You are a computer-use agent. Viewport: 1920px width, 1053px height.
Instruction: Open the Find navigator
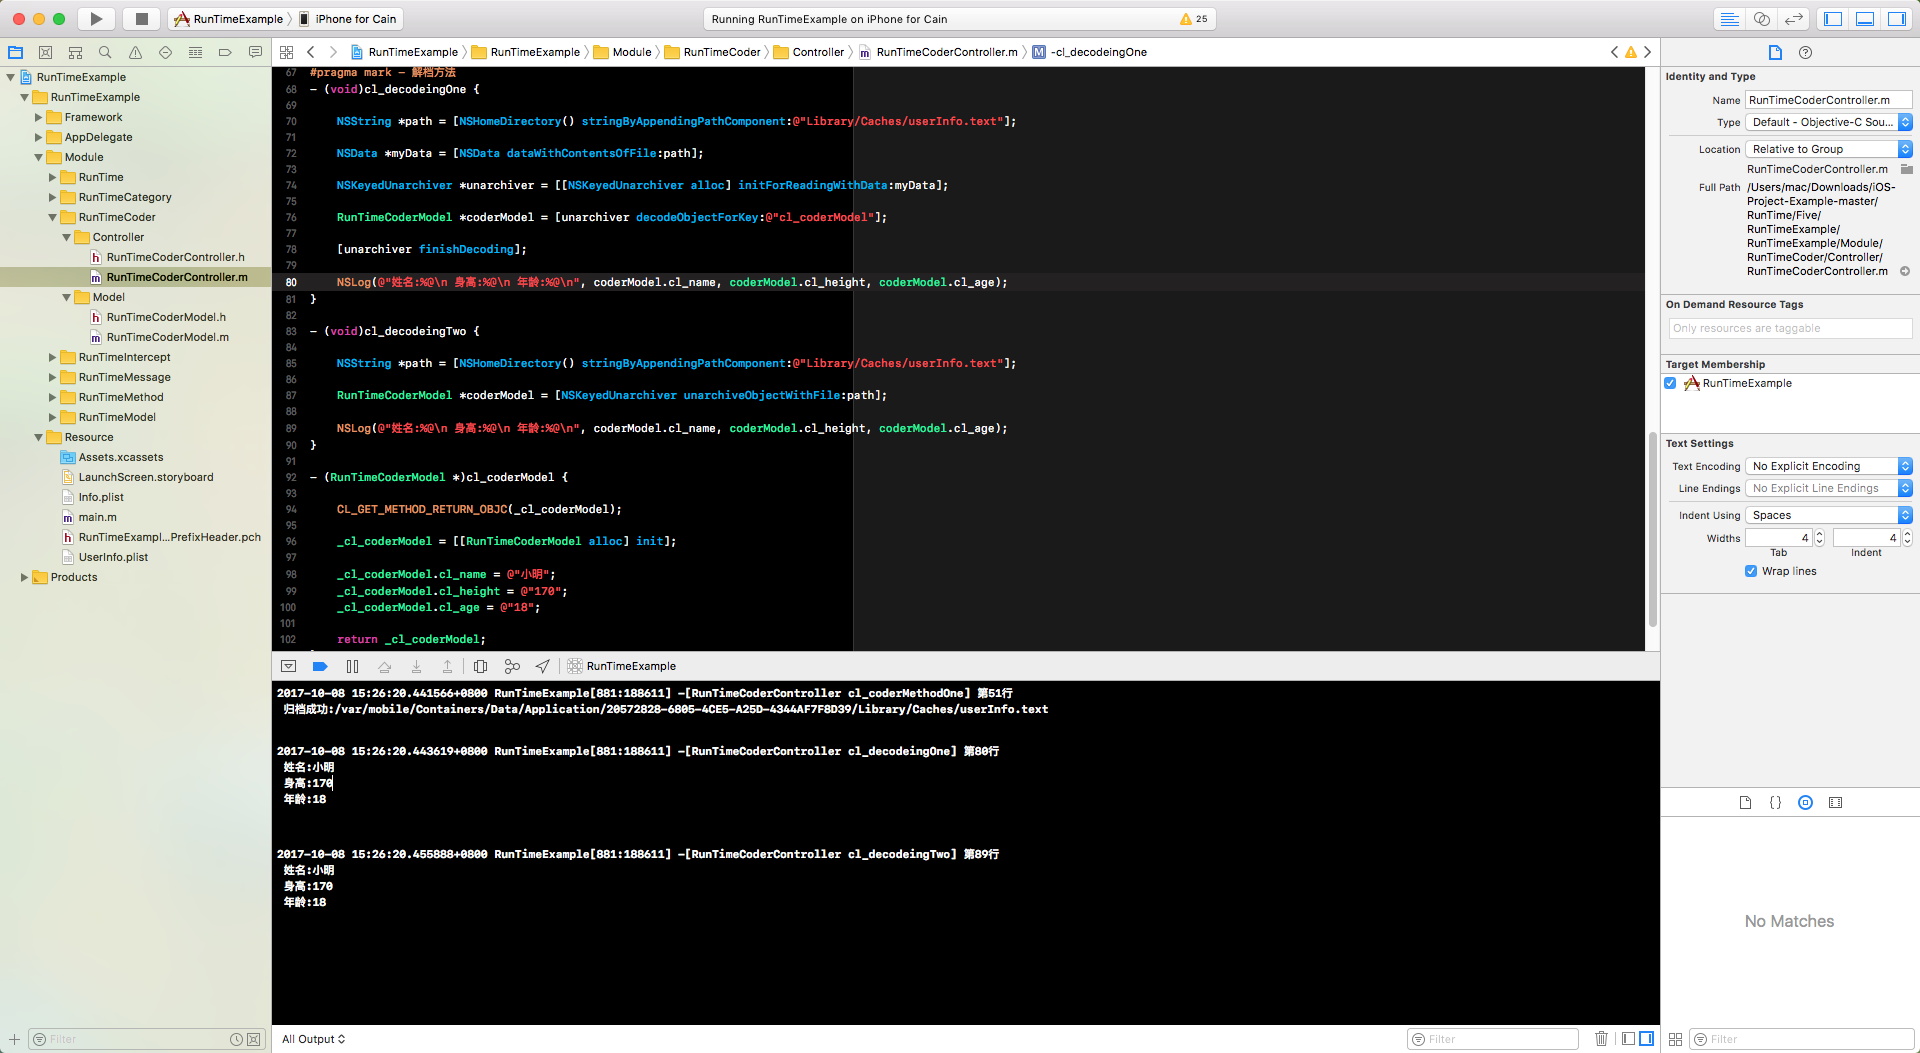105,52
